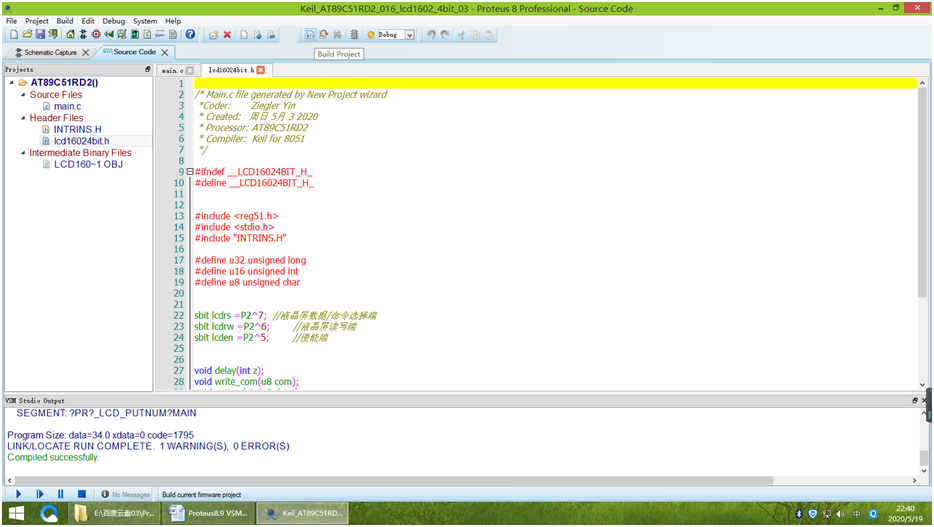The width and height of the screenshot is (934, 527).
Task: Pause the simulation
Action: tap(60, 494)
